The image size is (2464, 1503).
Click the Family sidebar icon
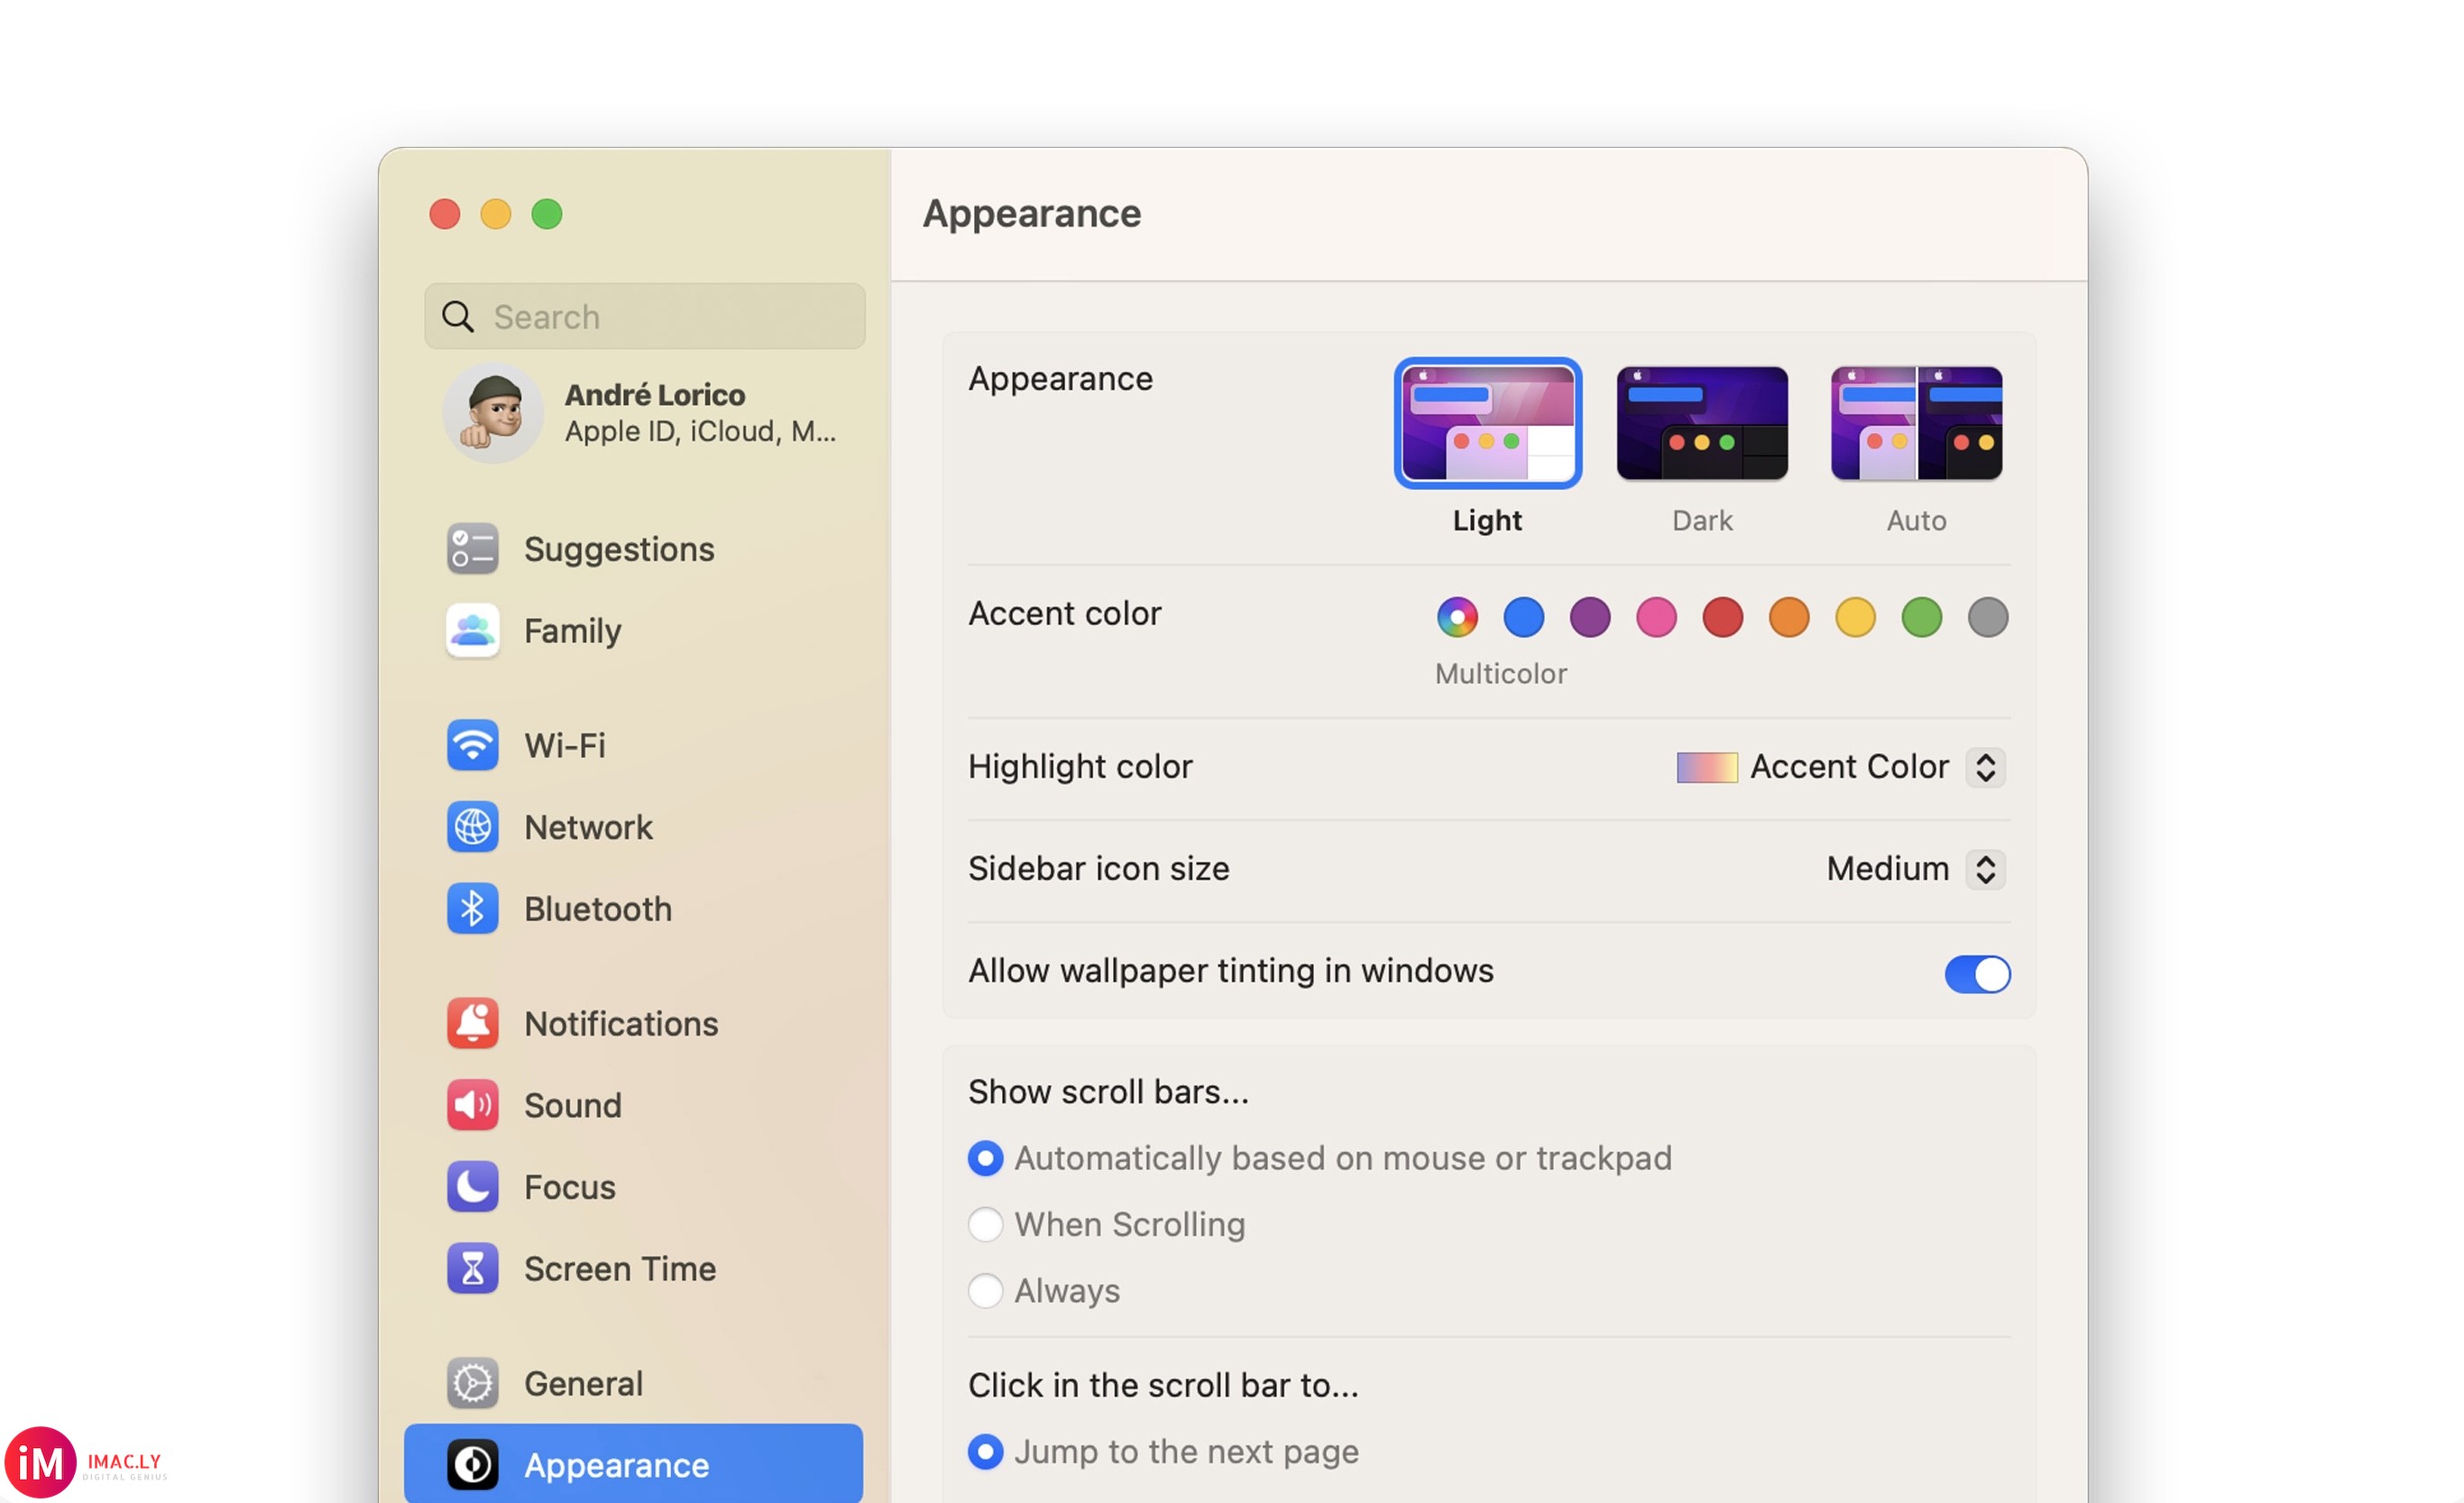tap(472, 631)
